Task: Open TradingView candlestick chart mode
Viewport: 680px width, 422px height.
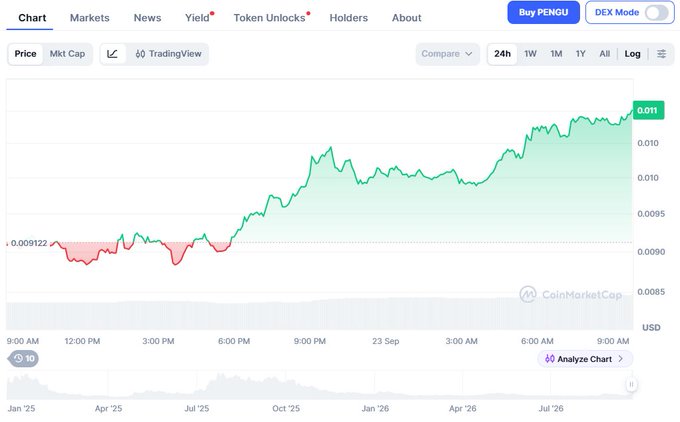Action: pos(168,54)
